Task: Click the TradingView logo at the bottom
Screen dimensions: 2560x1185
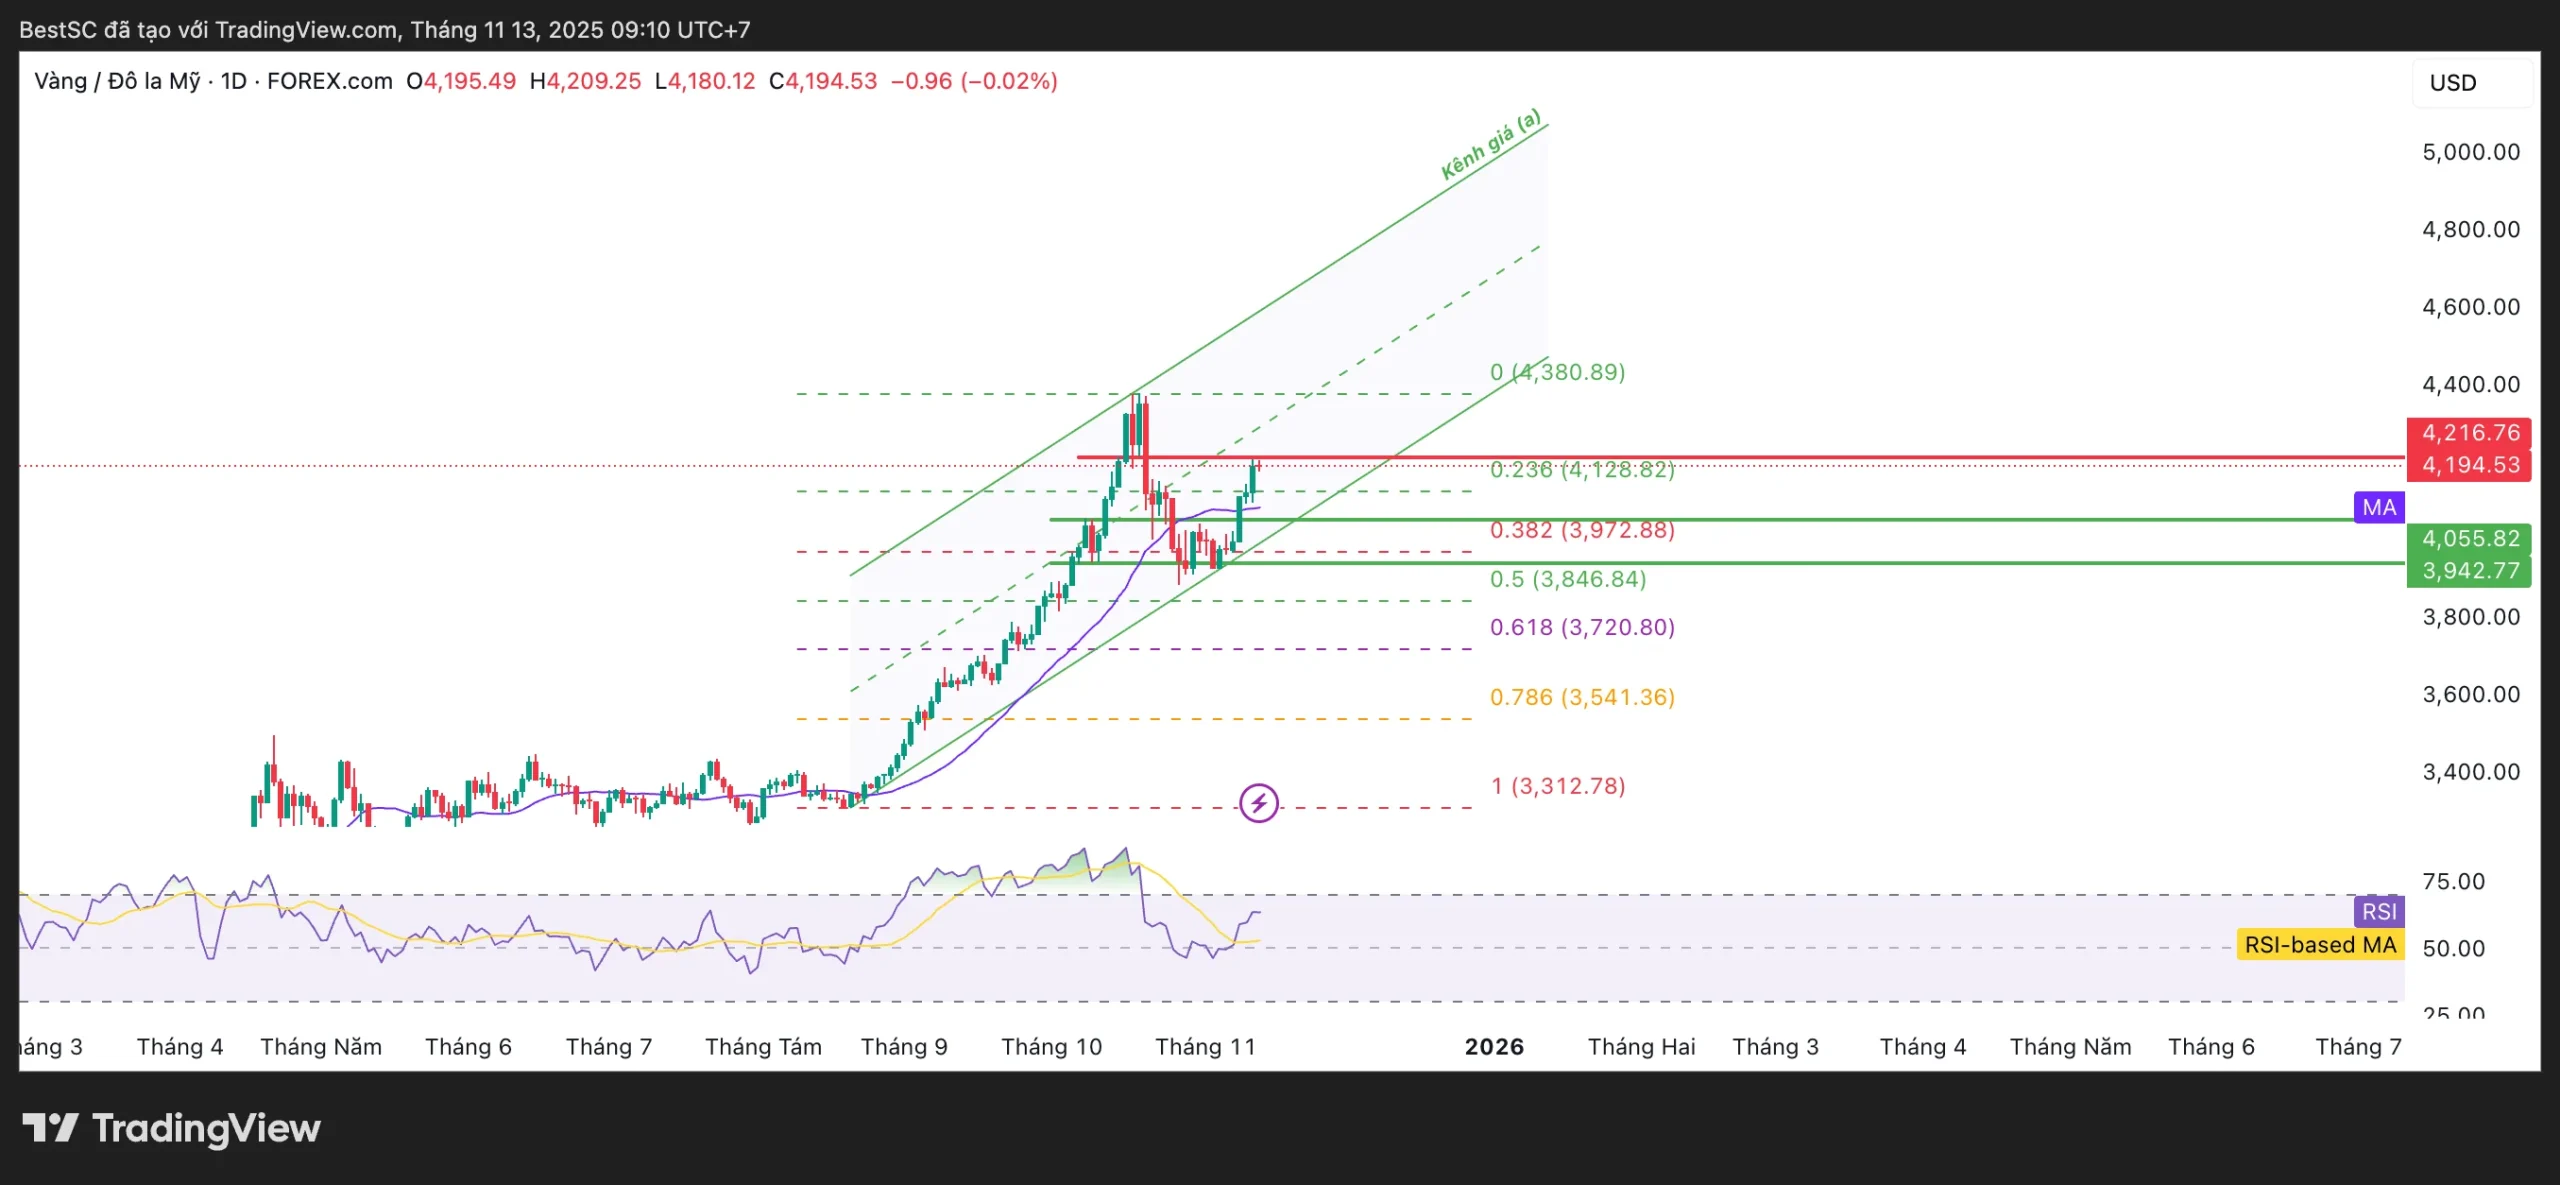Action: coord(172,1128)
